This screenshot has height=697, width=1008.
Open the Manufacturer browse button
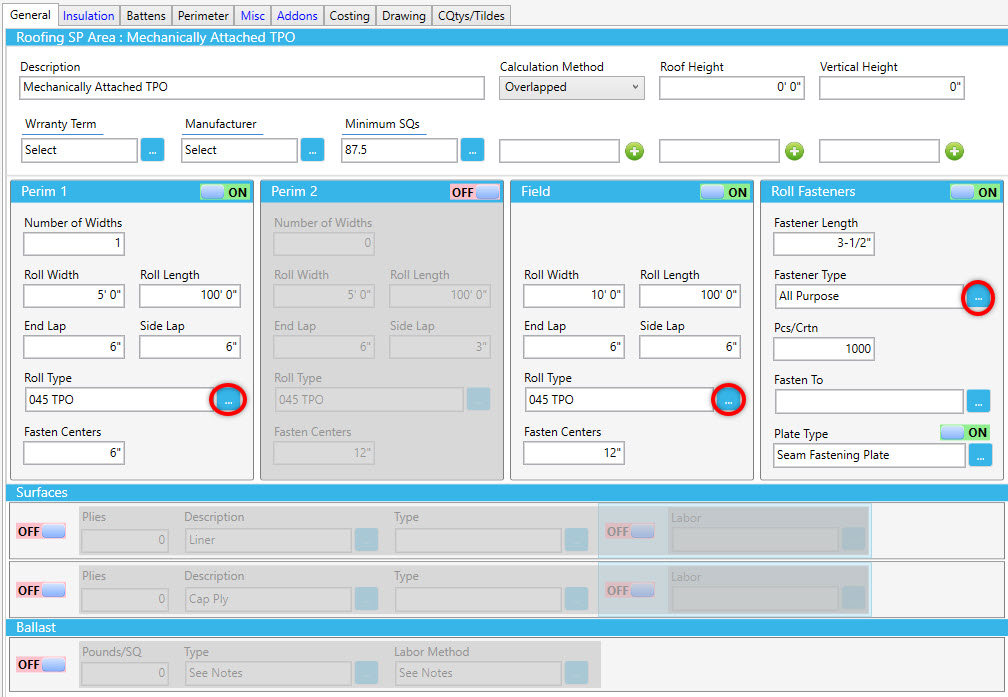pyautogui.click(x=312, y=150)
